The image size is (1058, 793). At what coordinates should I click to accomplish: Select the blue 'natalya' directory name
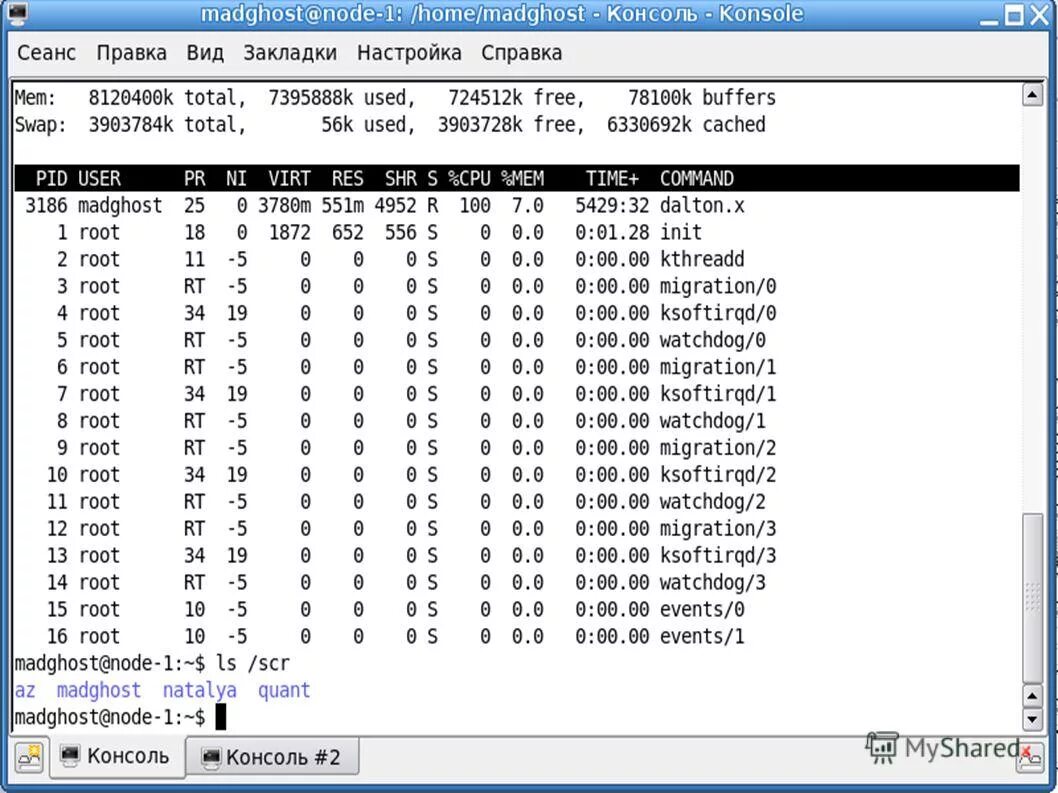click(199, 690)
